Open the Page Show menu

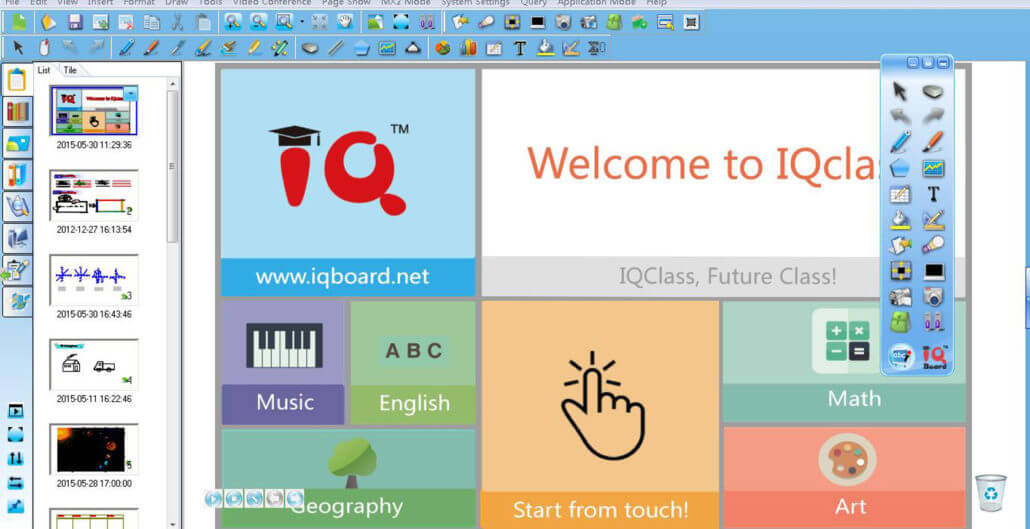tap(346, 3)
